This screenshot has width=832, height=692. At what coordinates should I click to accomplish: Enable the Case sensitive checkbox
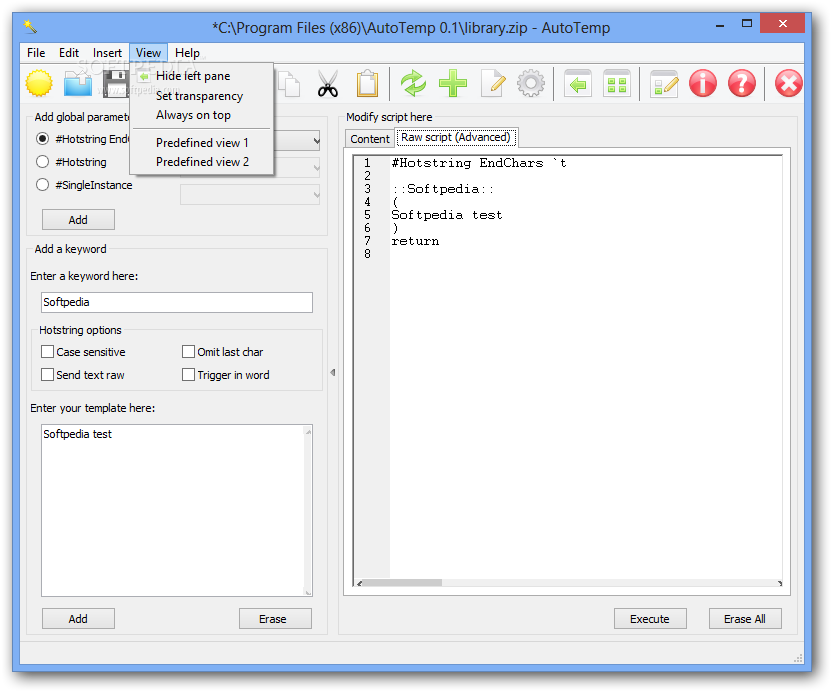(47, 352)
